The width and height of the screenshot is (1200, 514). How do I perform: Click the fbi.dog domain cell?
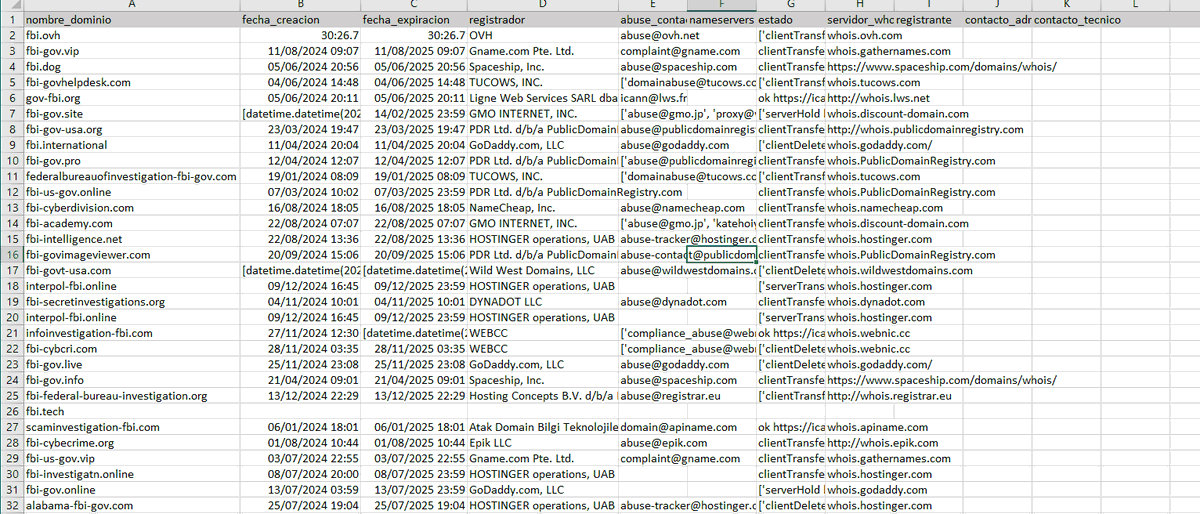pyautogui.click(x=131, y=67)
